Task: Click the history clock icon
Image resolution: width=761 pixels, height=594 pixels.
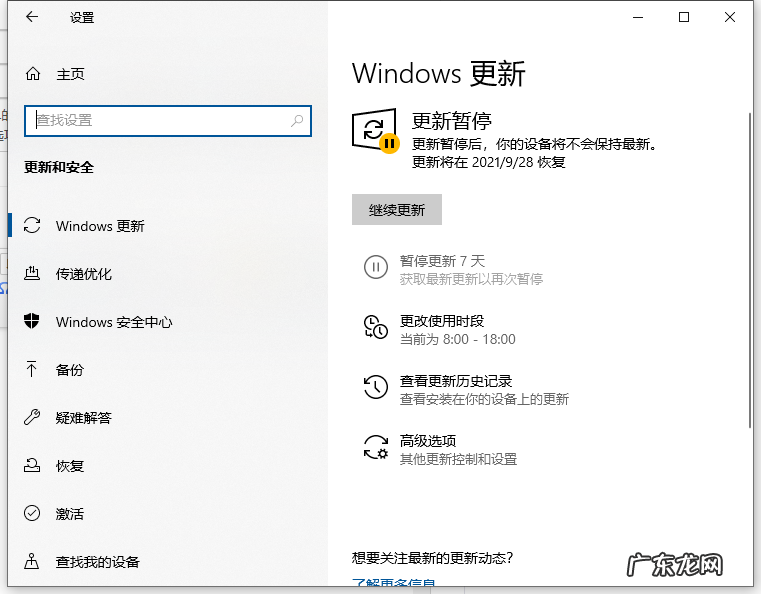Action: coord(376,387)
